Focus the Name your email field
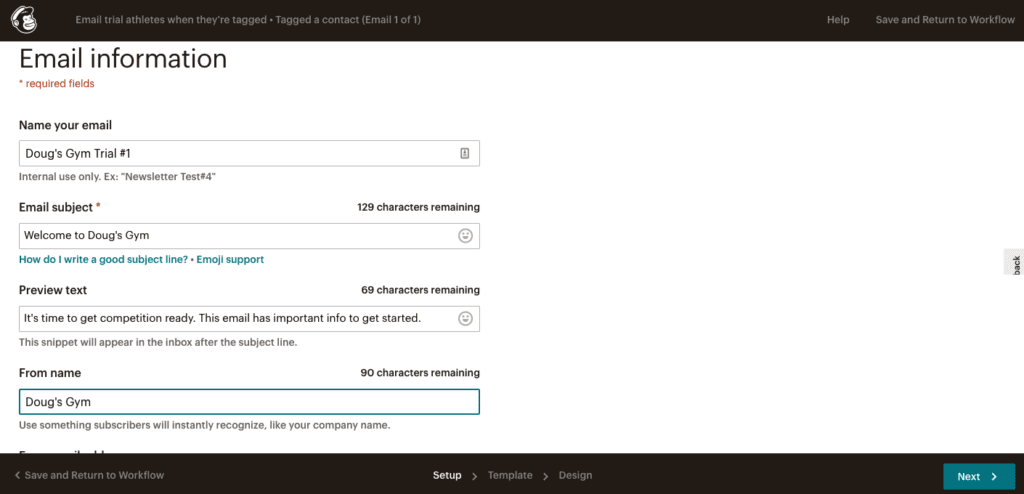Screen dimensions: 1024x494 [249, 153]
